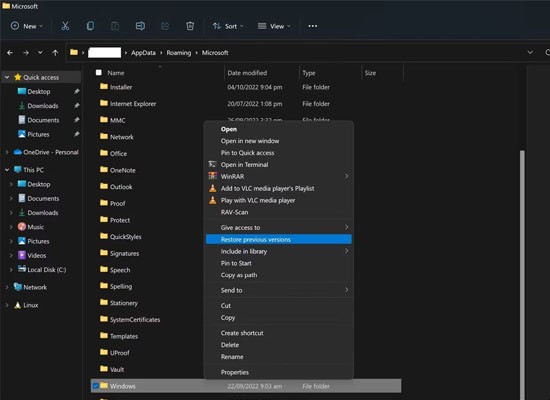Collapse the Quick access tree
Viewport: 550px width, 400px height.
tap(7, 77)
